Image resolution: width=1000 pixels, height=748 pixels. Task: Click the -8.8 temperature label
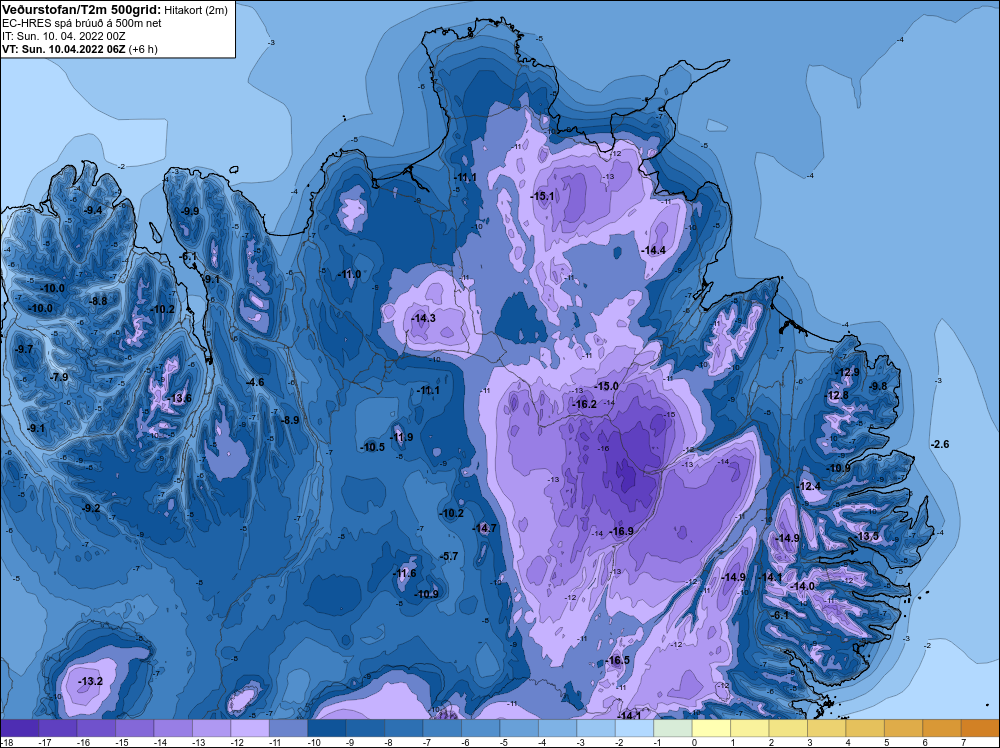(98, 301)
